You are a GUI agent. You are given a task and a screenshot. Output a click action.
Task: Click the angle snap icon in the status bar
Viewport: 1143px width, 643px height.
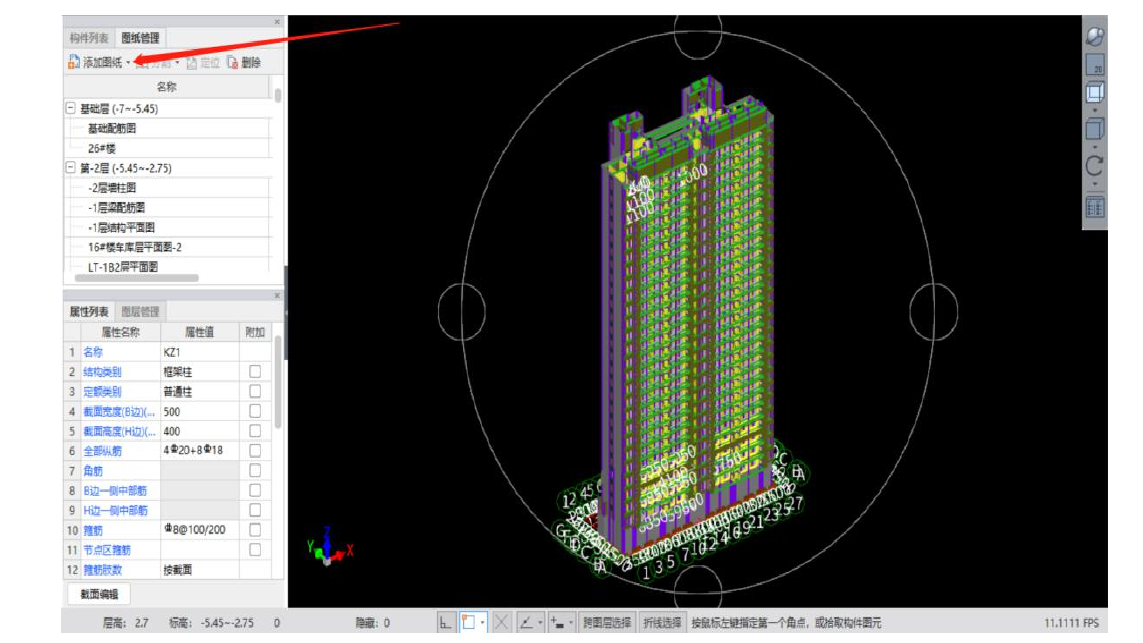[526, 623]
